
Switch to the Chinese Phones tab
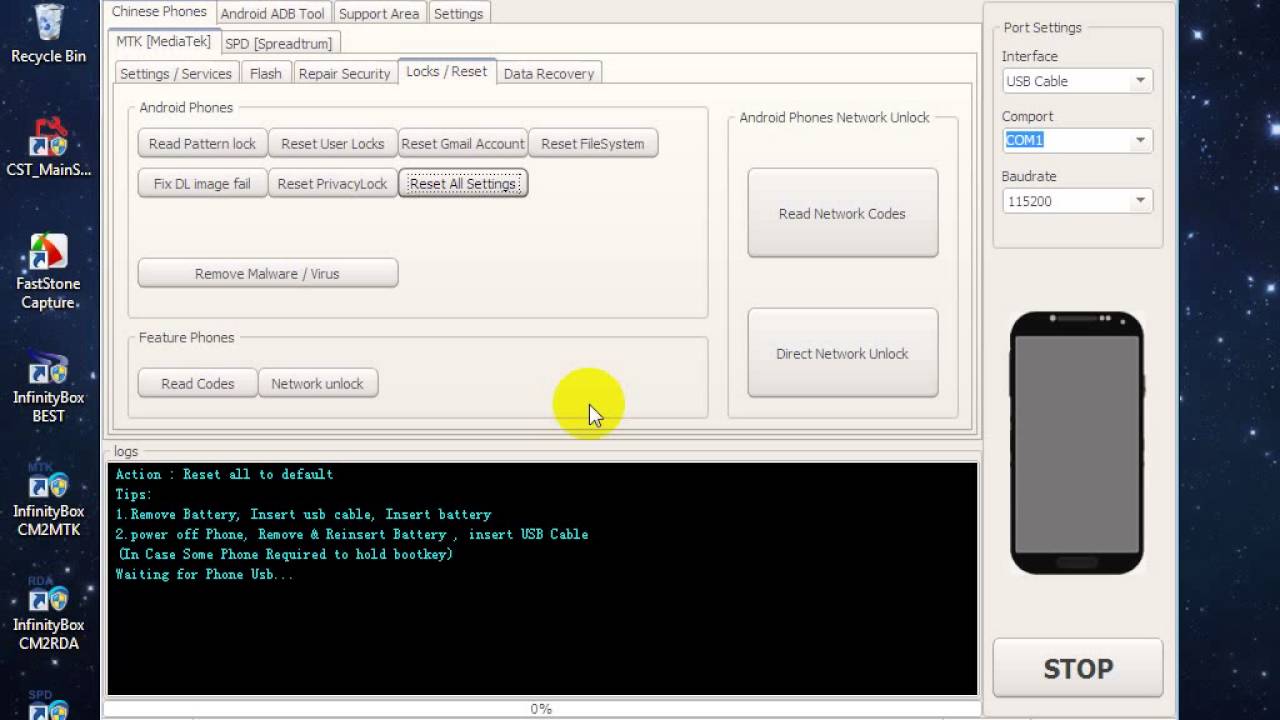(x=159, y=12)
